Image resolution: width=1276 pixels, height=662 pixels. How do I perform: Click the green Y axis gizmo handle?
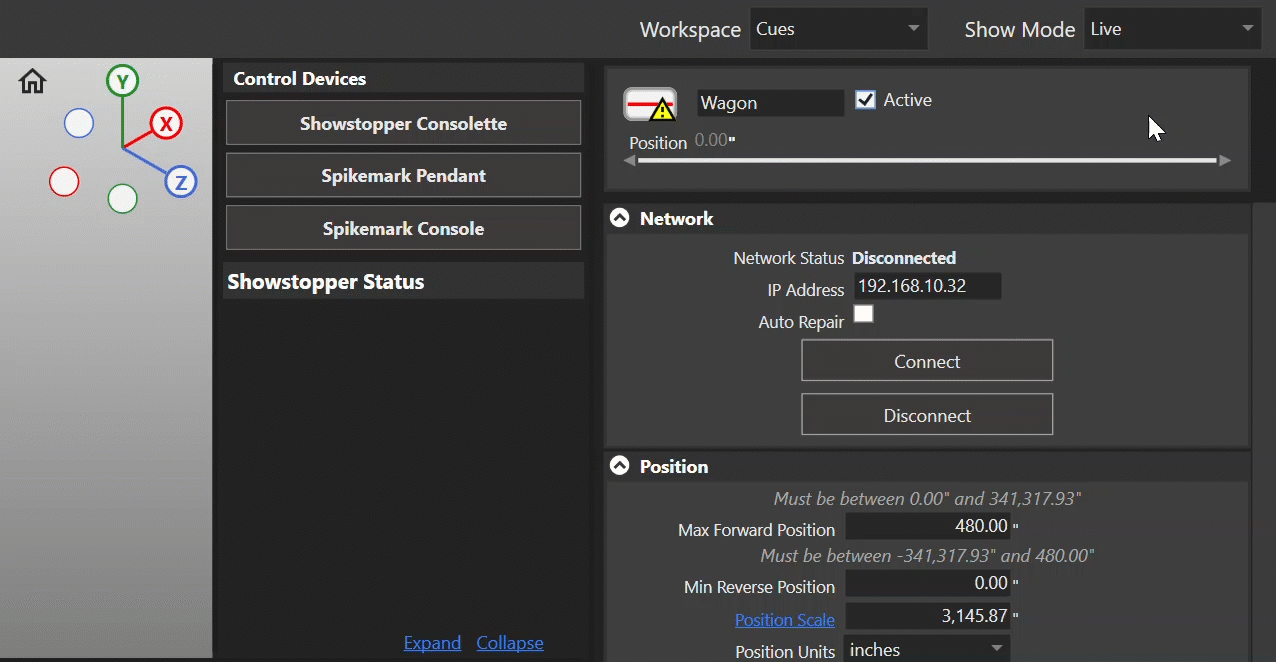click(123, 81)
